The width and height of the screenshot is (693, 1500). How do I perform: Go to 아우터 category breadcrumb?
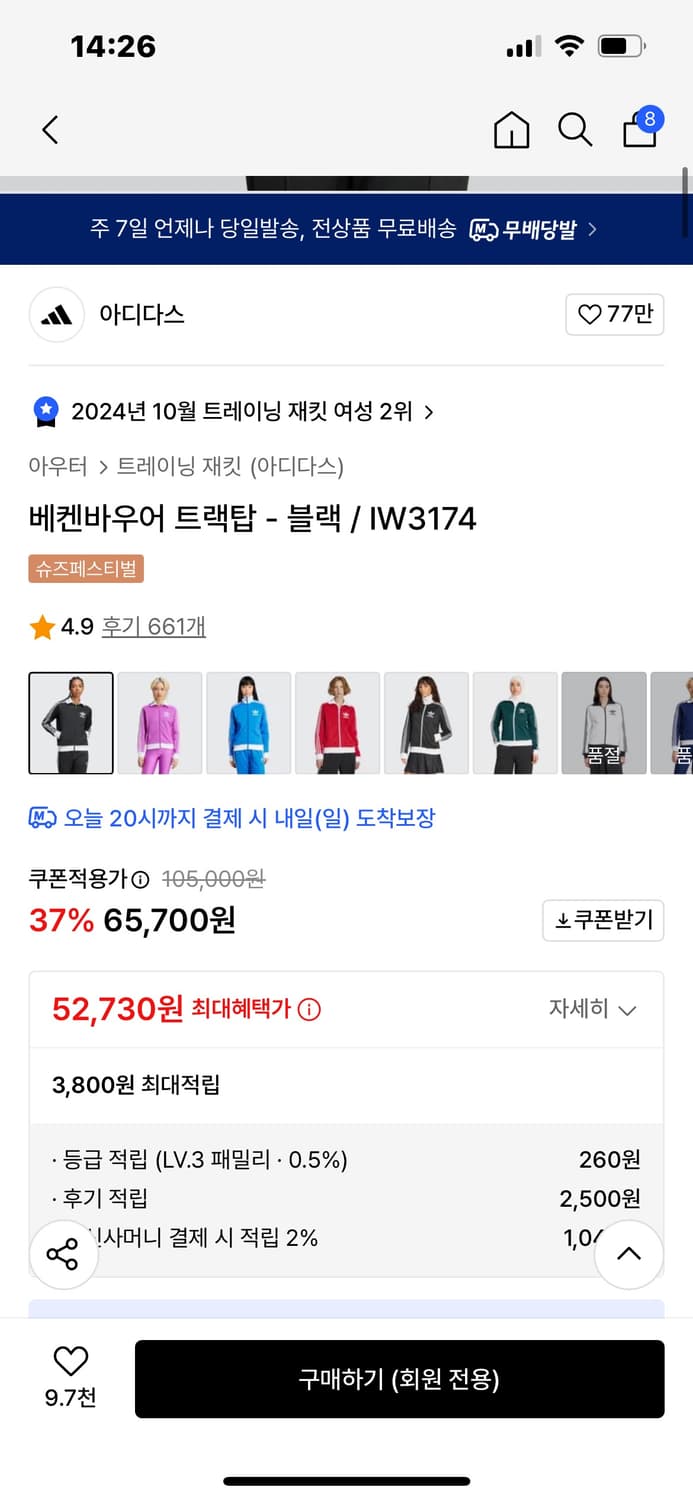[55, 466]
